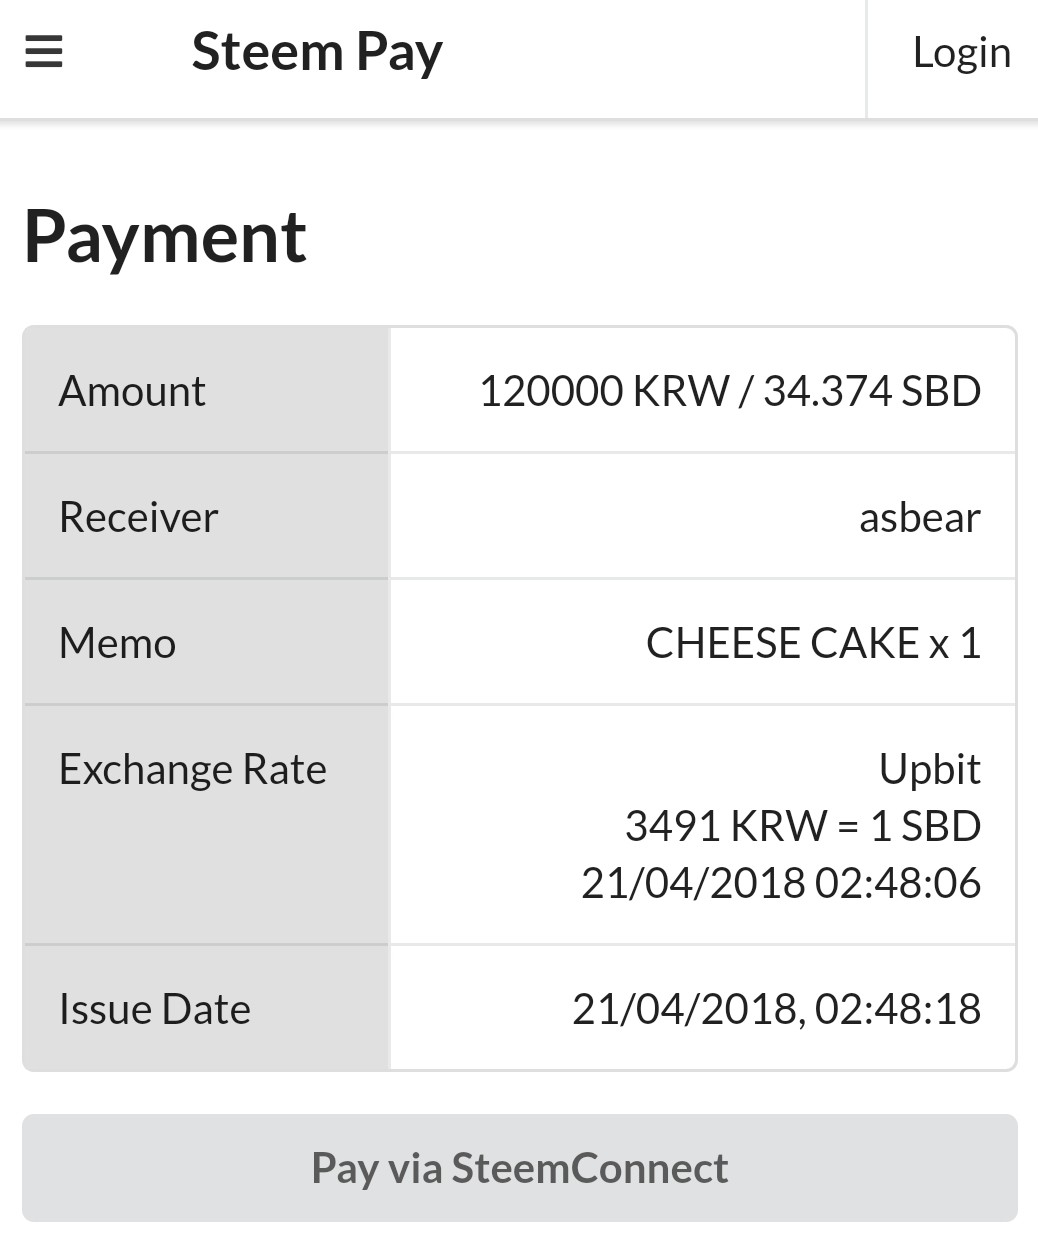The width and height of the screenshot is (1038, 1260).
Task: Click the Login link
Action: 961,53
